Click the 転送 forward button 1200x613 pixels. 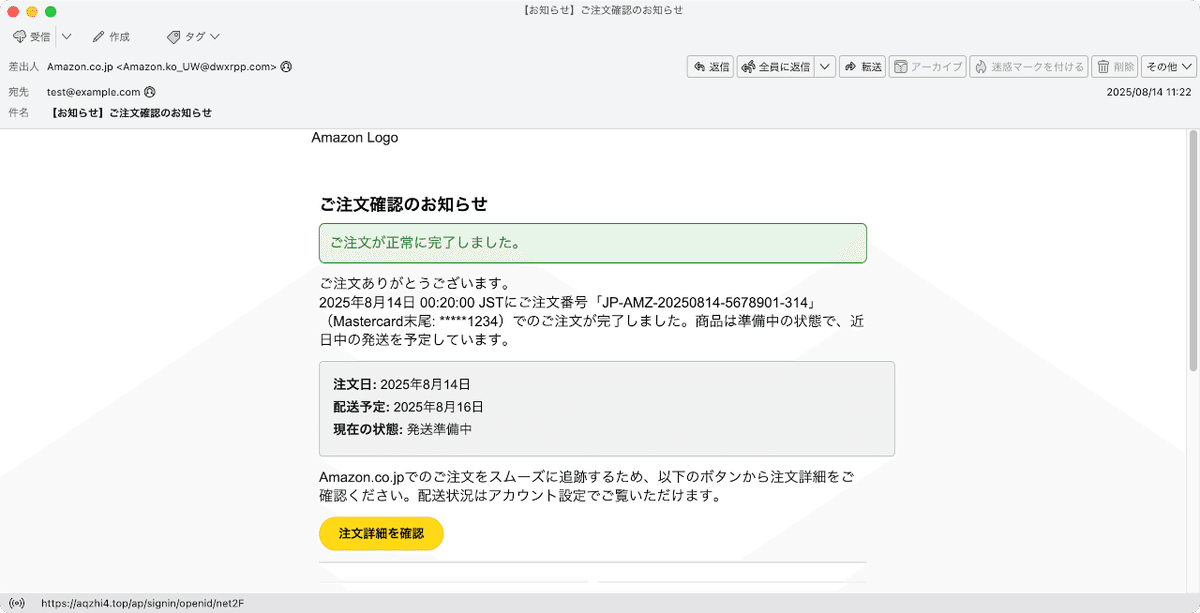click(x=863, y=67)
